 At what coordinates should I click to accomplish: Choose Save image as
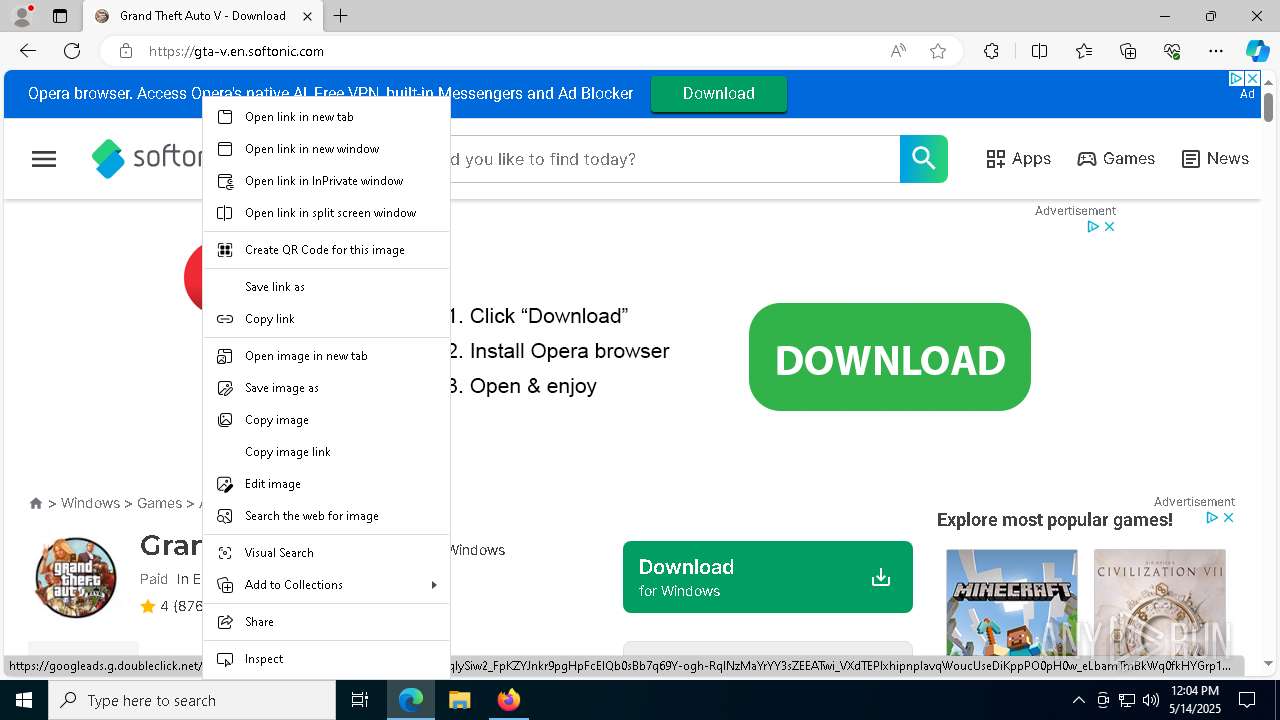pyautogui.click(x=326, y=388)
